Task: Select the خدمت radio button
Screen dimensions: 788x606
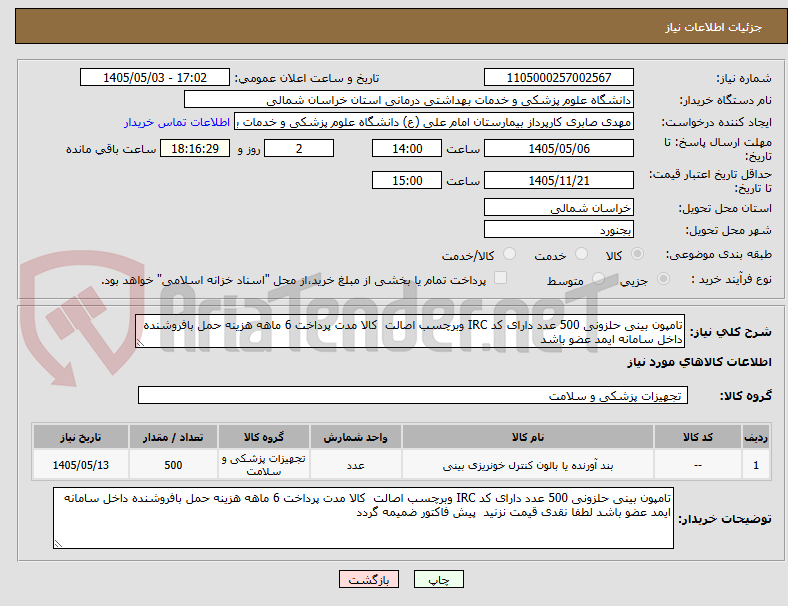Action: [x=581, y=254]
